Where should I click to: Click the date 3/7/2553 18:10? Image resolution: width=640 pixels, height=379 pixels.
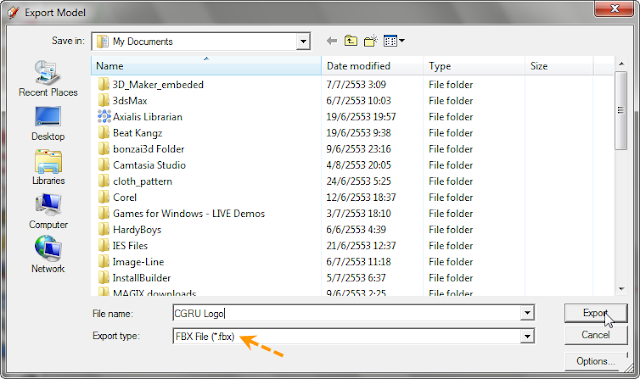point(358,213)
